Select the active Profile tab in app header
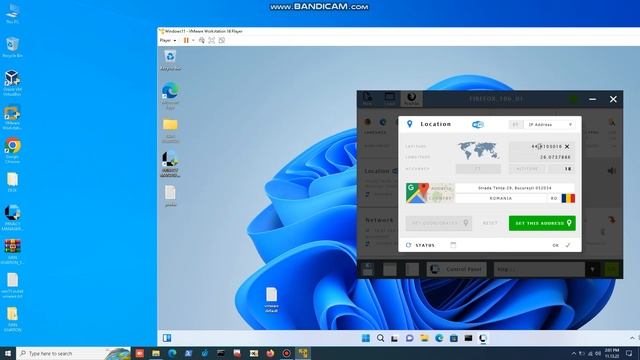The height and width of the screenshot is (360, 640). (x=411, y=99)
